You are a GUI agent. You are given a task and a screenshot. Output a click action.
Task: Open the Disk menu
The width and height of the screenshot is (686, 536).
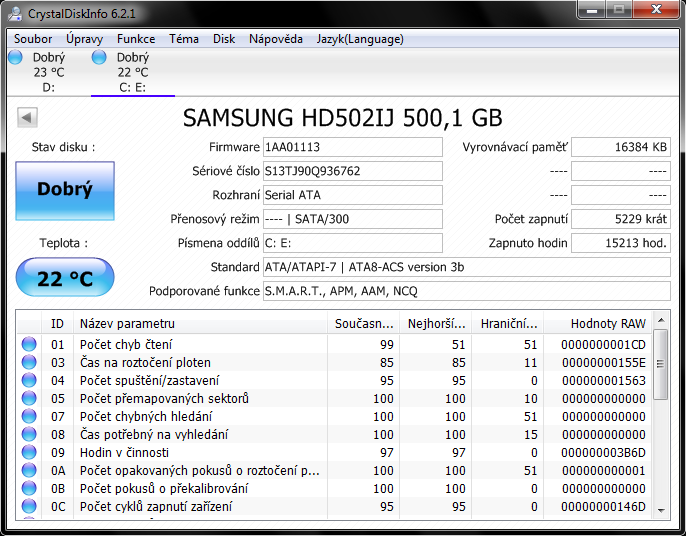(x=224, y=39)
